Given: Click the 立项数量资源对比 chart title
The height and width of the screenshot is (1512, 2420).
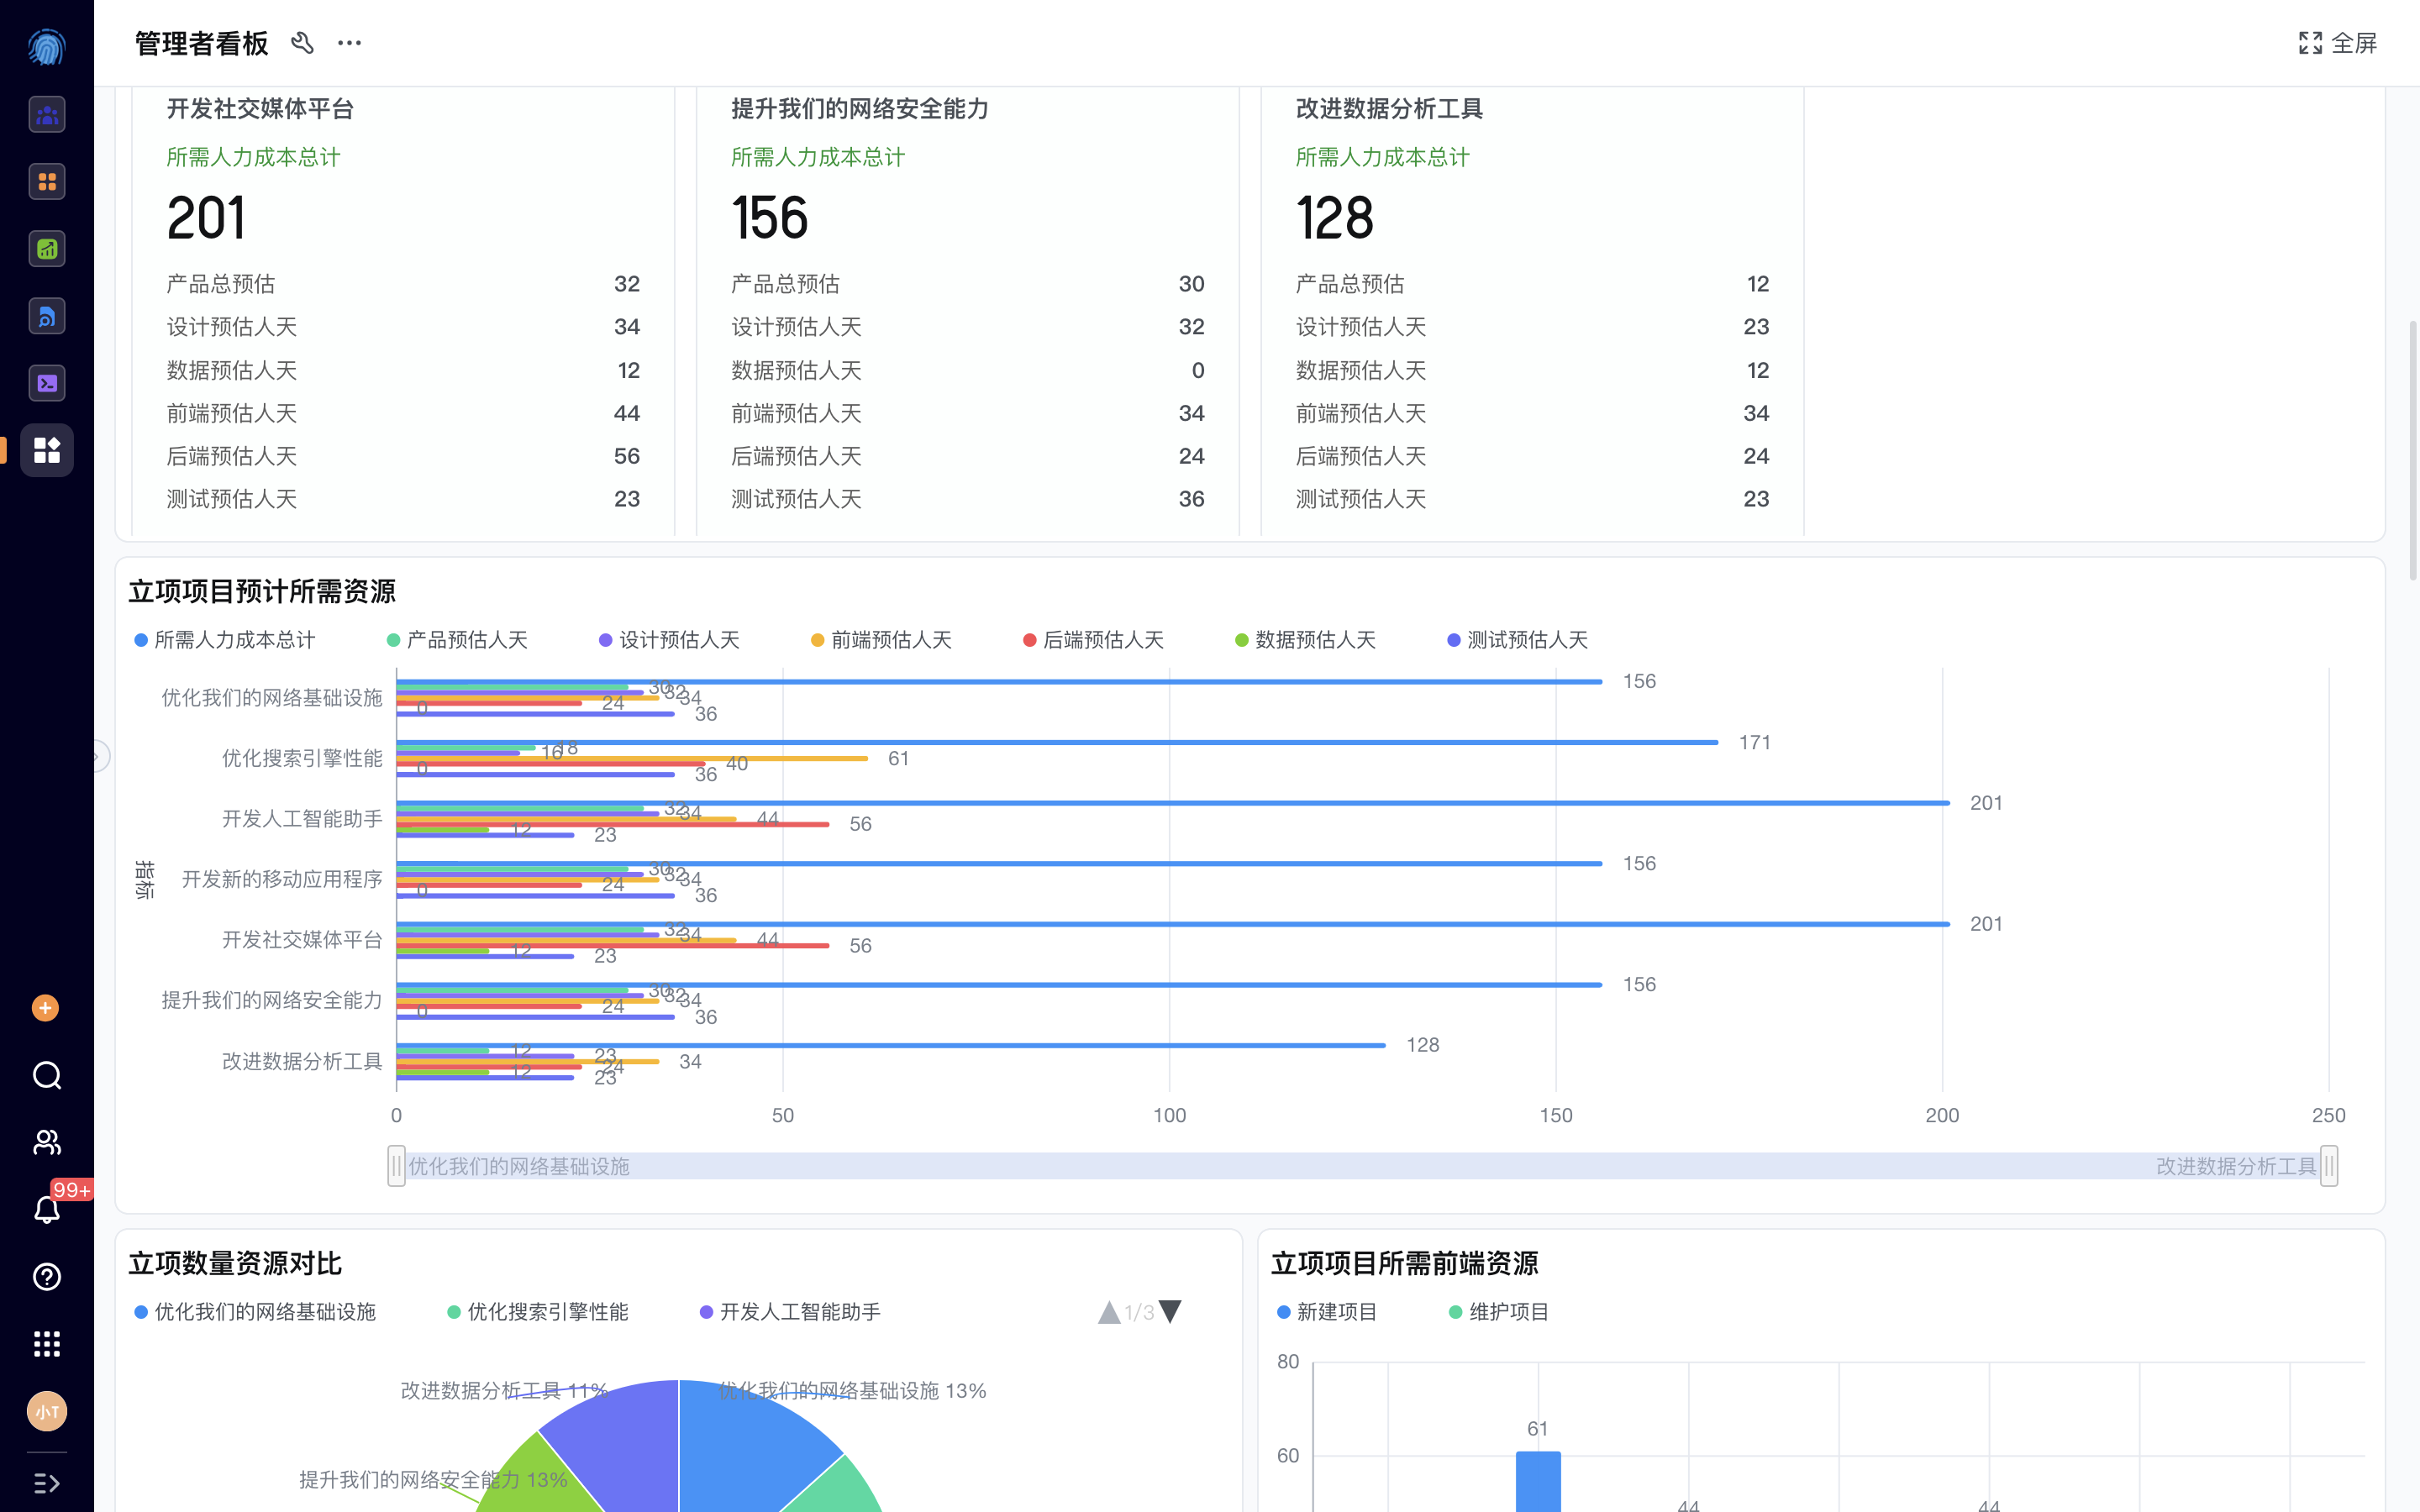Looking at the screenshot, I should [235, 1263].
